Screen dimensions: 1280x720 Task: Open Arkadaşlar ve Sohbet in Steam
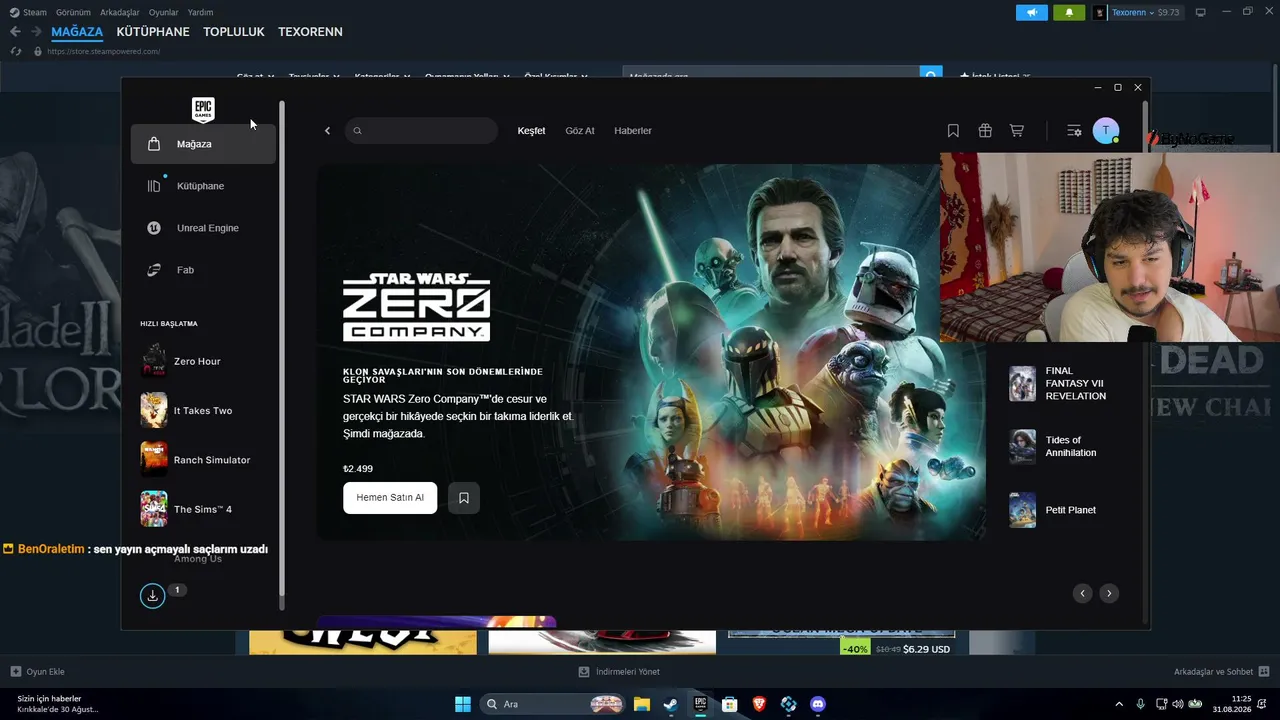tap(1222, 672)
